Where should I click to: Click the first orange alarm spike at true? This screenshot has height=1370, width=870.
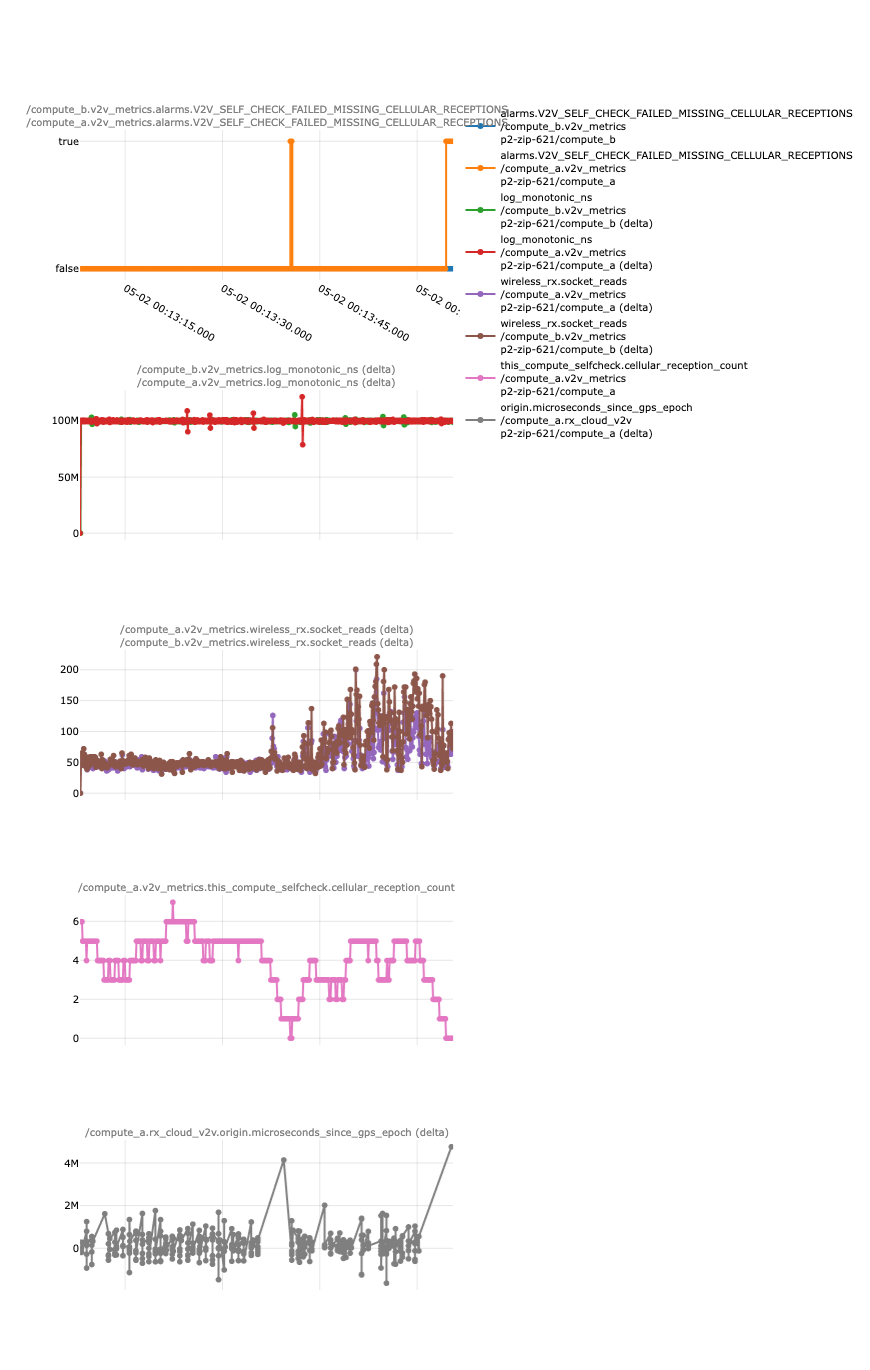(291, 142)
